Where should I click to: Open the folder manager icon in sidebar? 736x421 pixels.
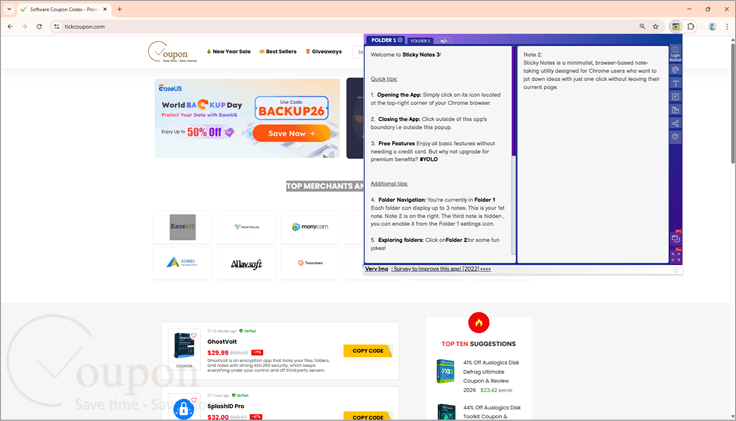click(x=675, y=110)
